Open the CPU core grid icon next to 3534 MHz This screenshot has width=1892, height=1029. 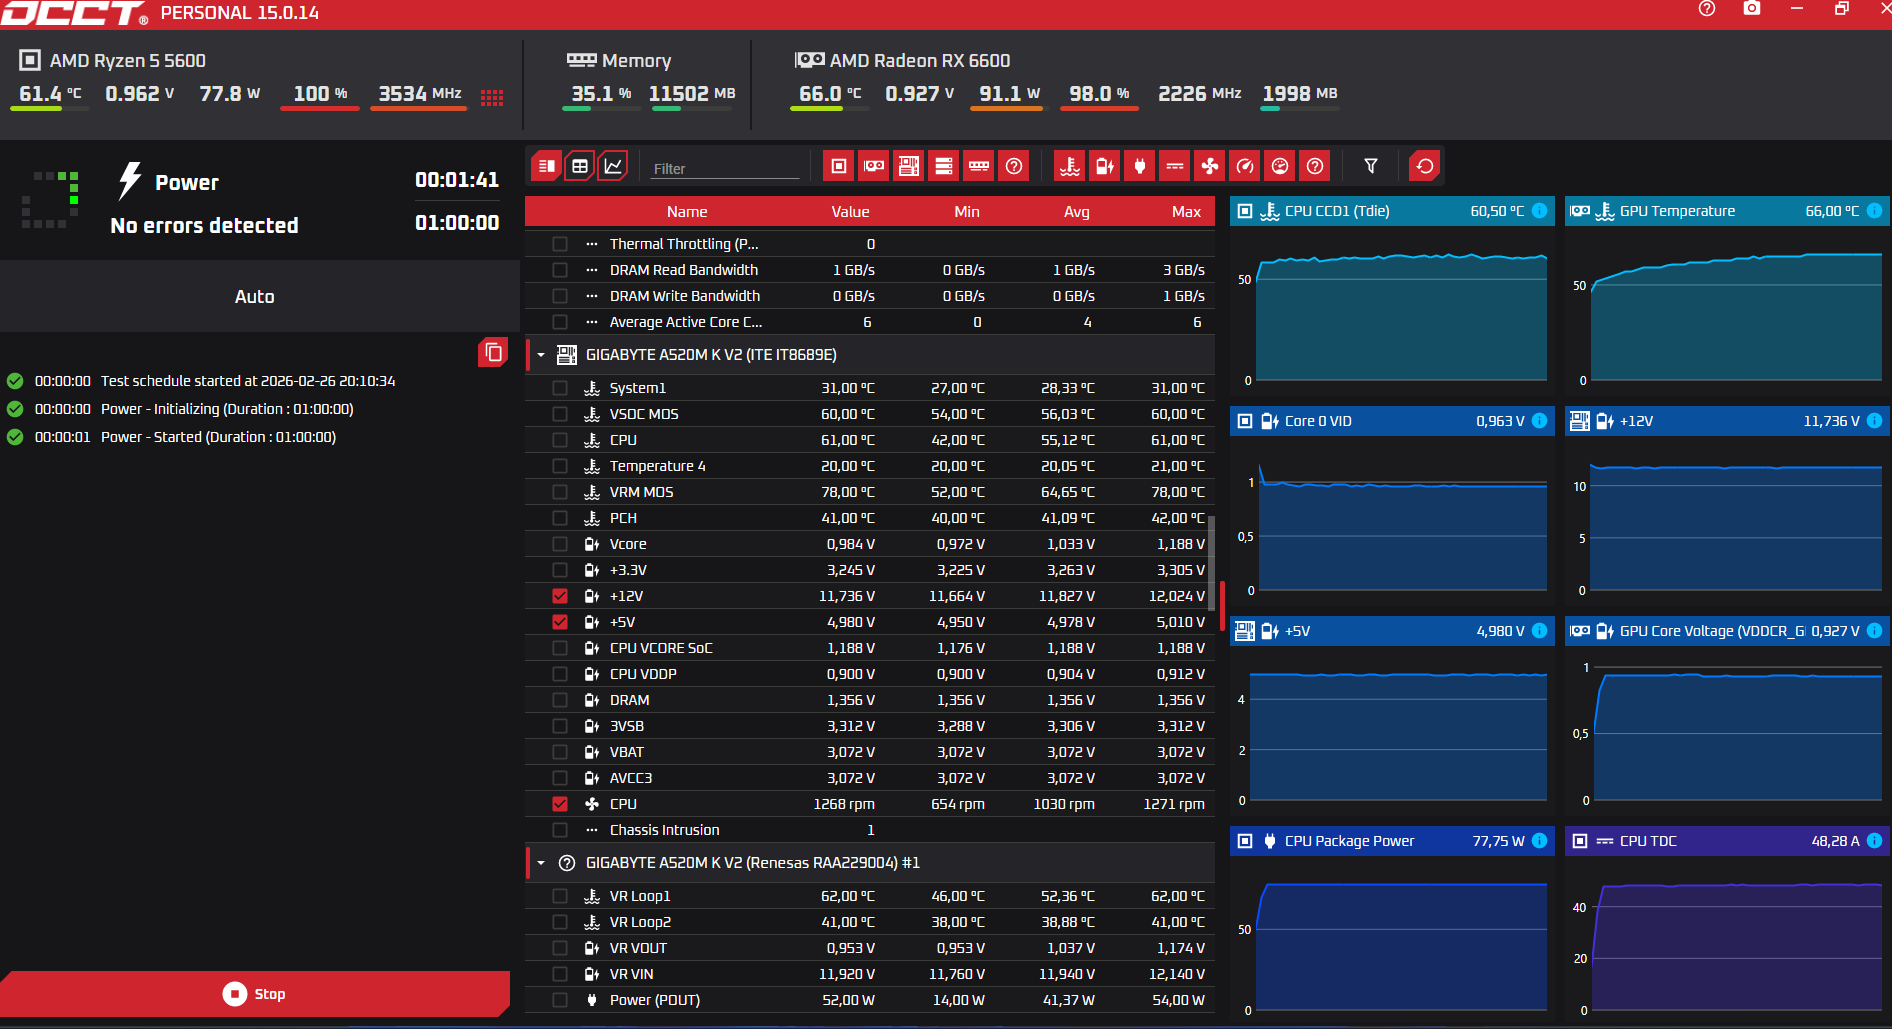point(492,97)
